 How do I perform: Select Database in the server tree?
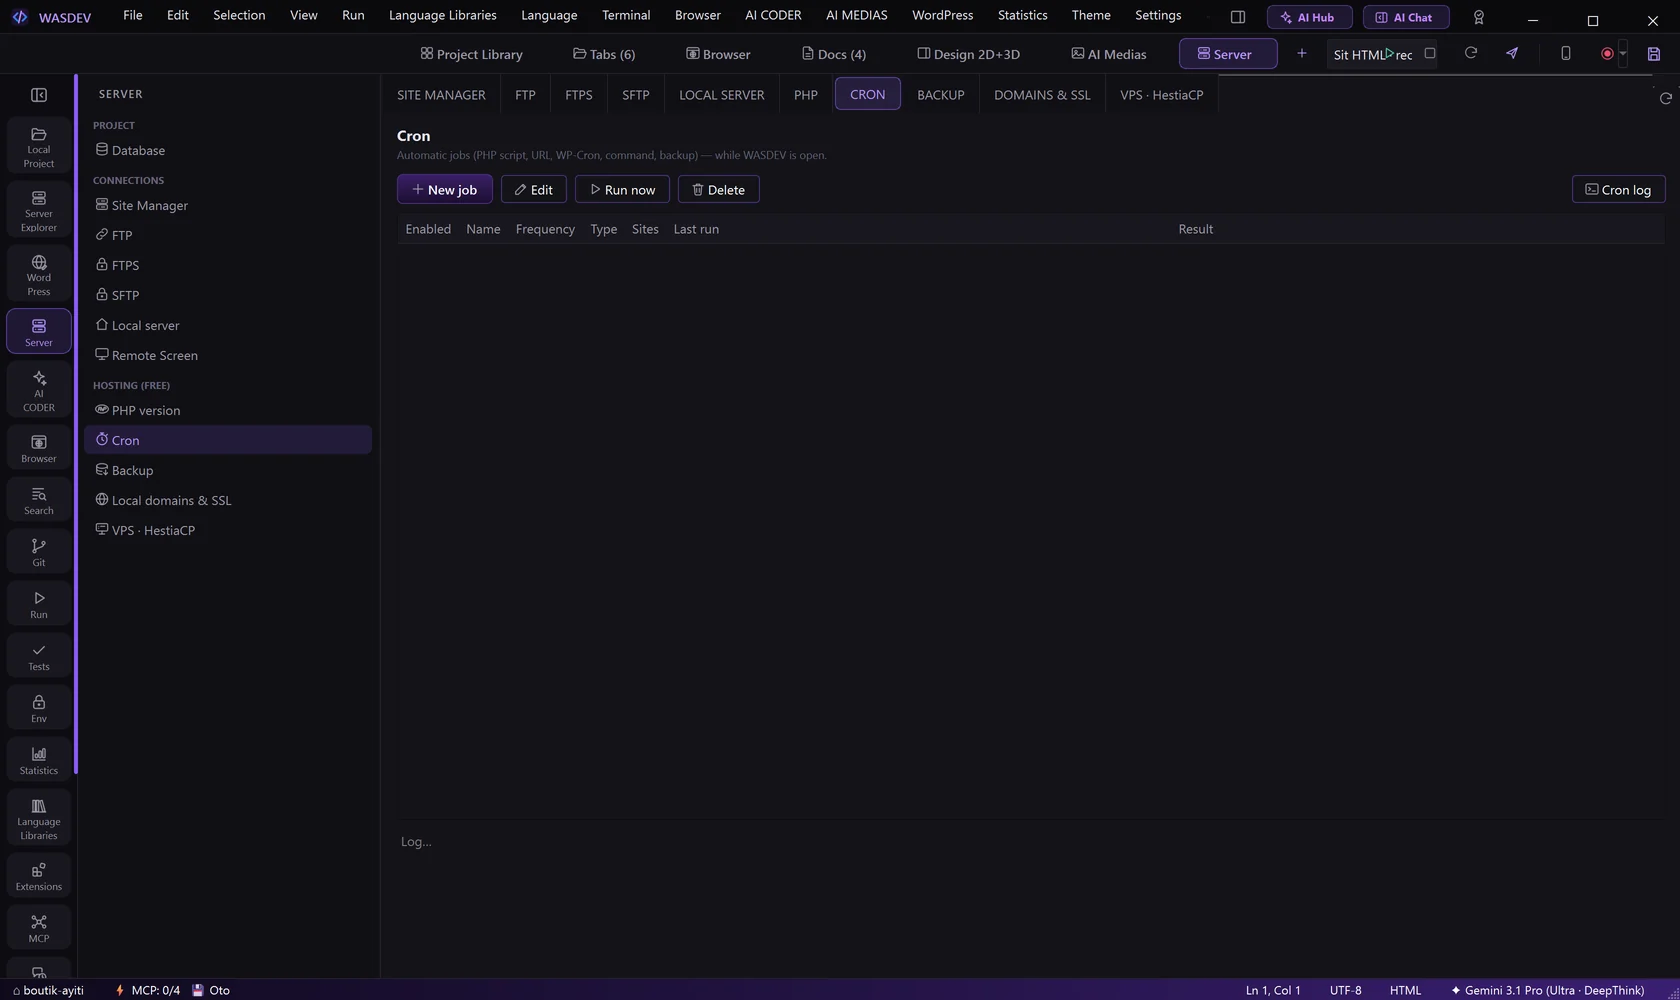[x=228, y=150]
